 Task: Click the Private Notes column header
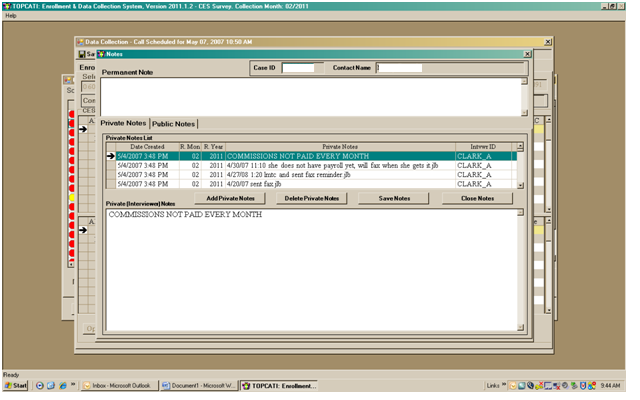(x=340, y=147)
